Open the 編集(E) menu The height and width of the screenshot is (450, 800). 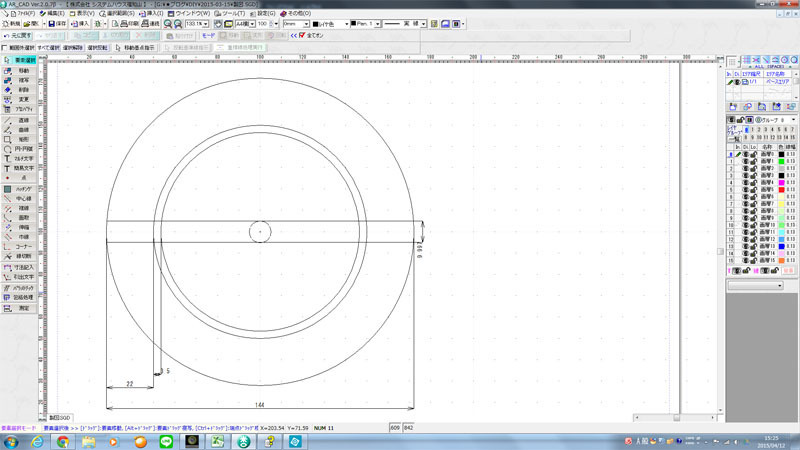tap(52, 13)
